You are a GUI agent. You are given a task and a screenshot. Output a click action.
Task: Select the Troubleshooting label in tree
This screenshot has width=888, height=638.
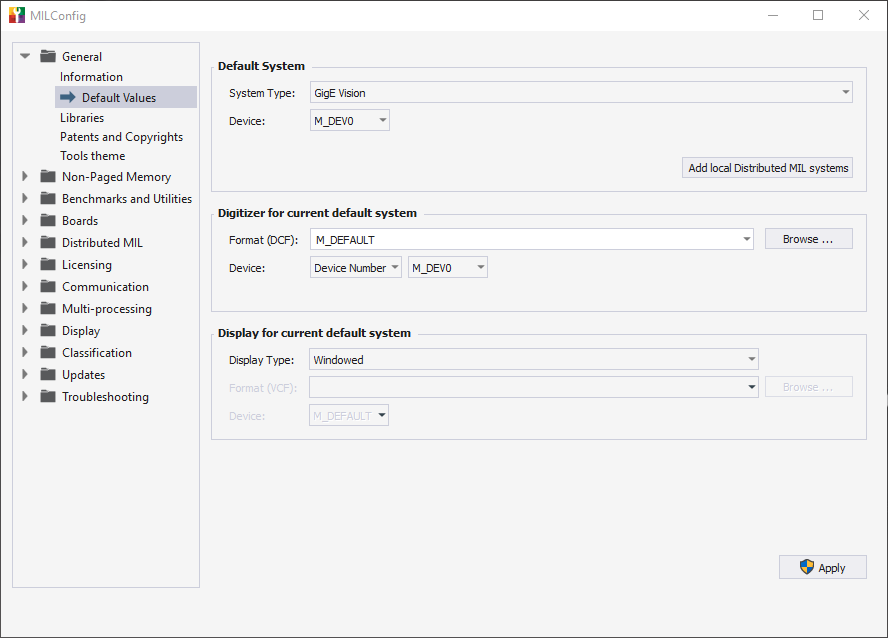pos(105,397)
